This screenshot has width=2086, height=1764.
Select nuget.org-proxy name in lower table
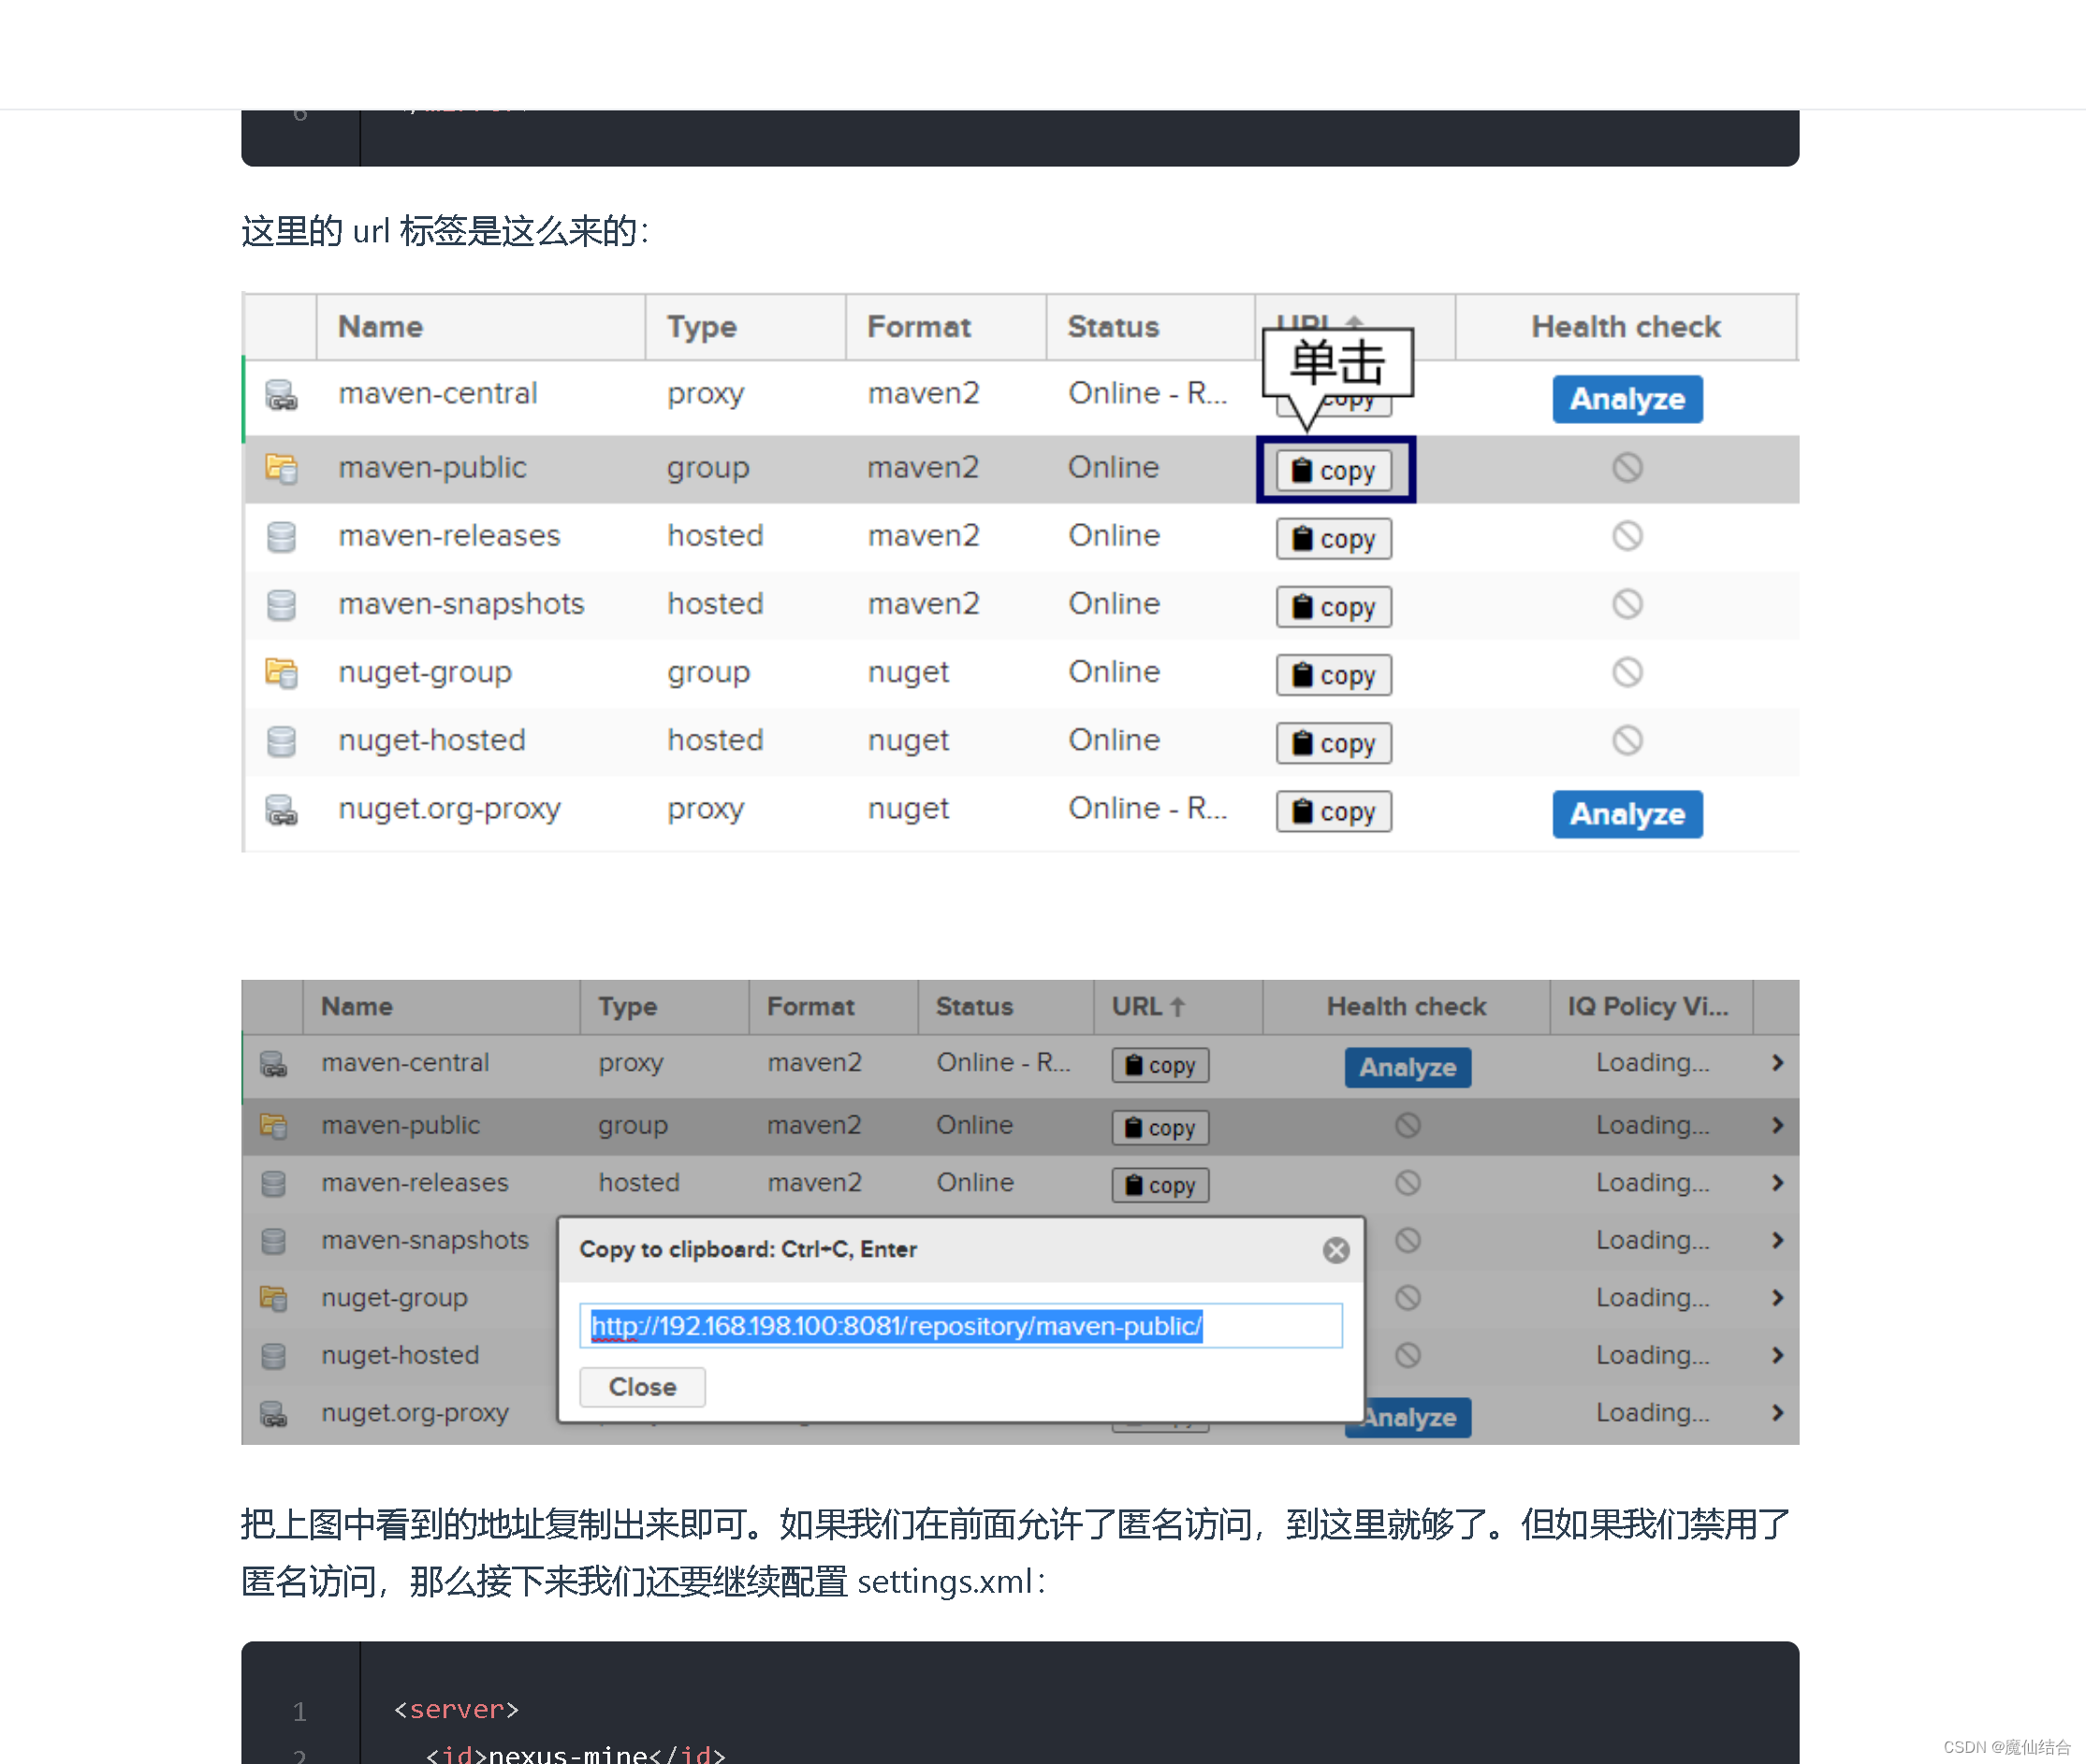tap(415, 1413)
